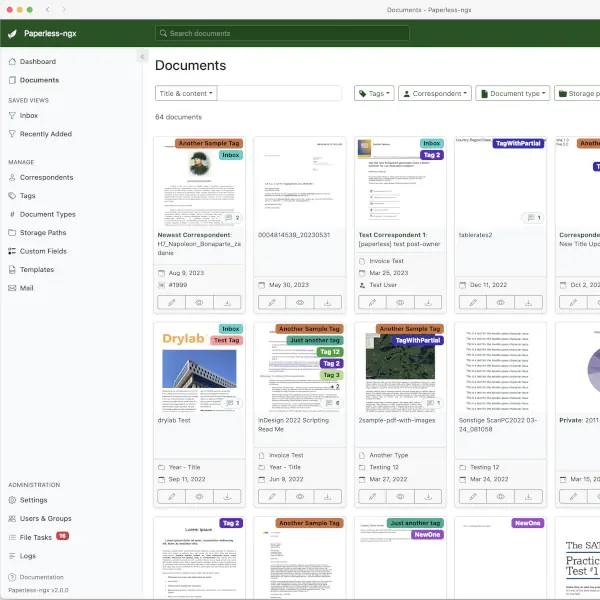Expand the Tags filter dropdown
600x600 pixels.
coord(374,93)
